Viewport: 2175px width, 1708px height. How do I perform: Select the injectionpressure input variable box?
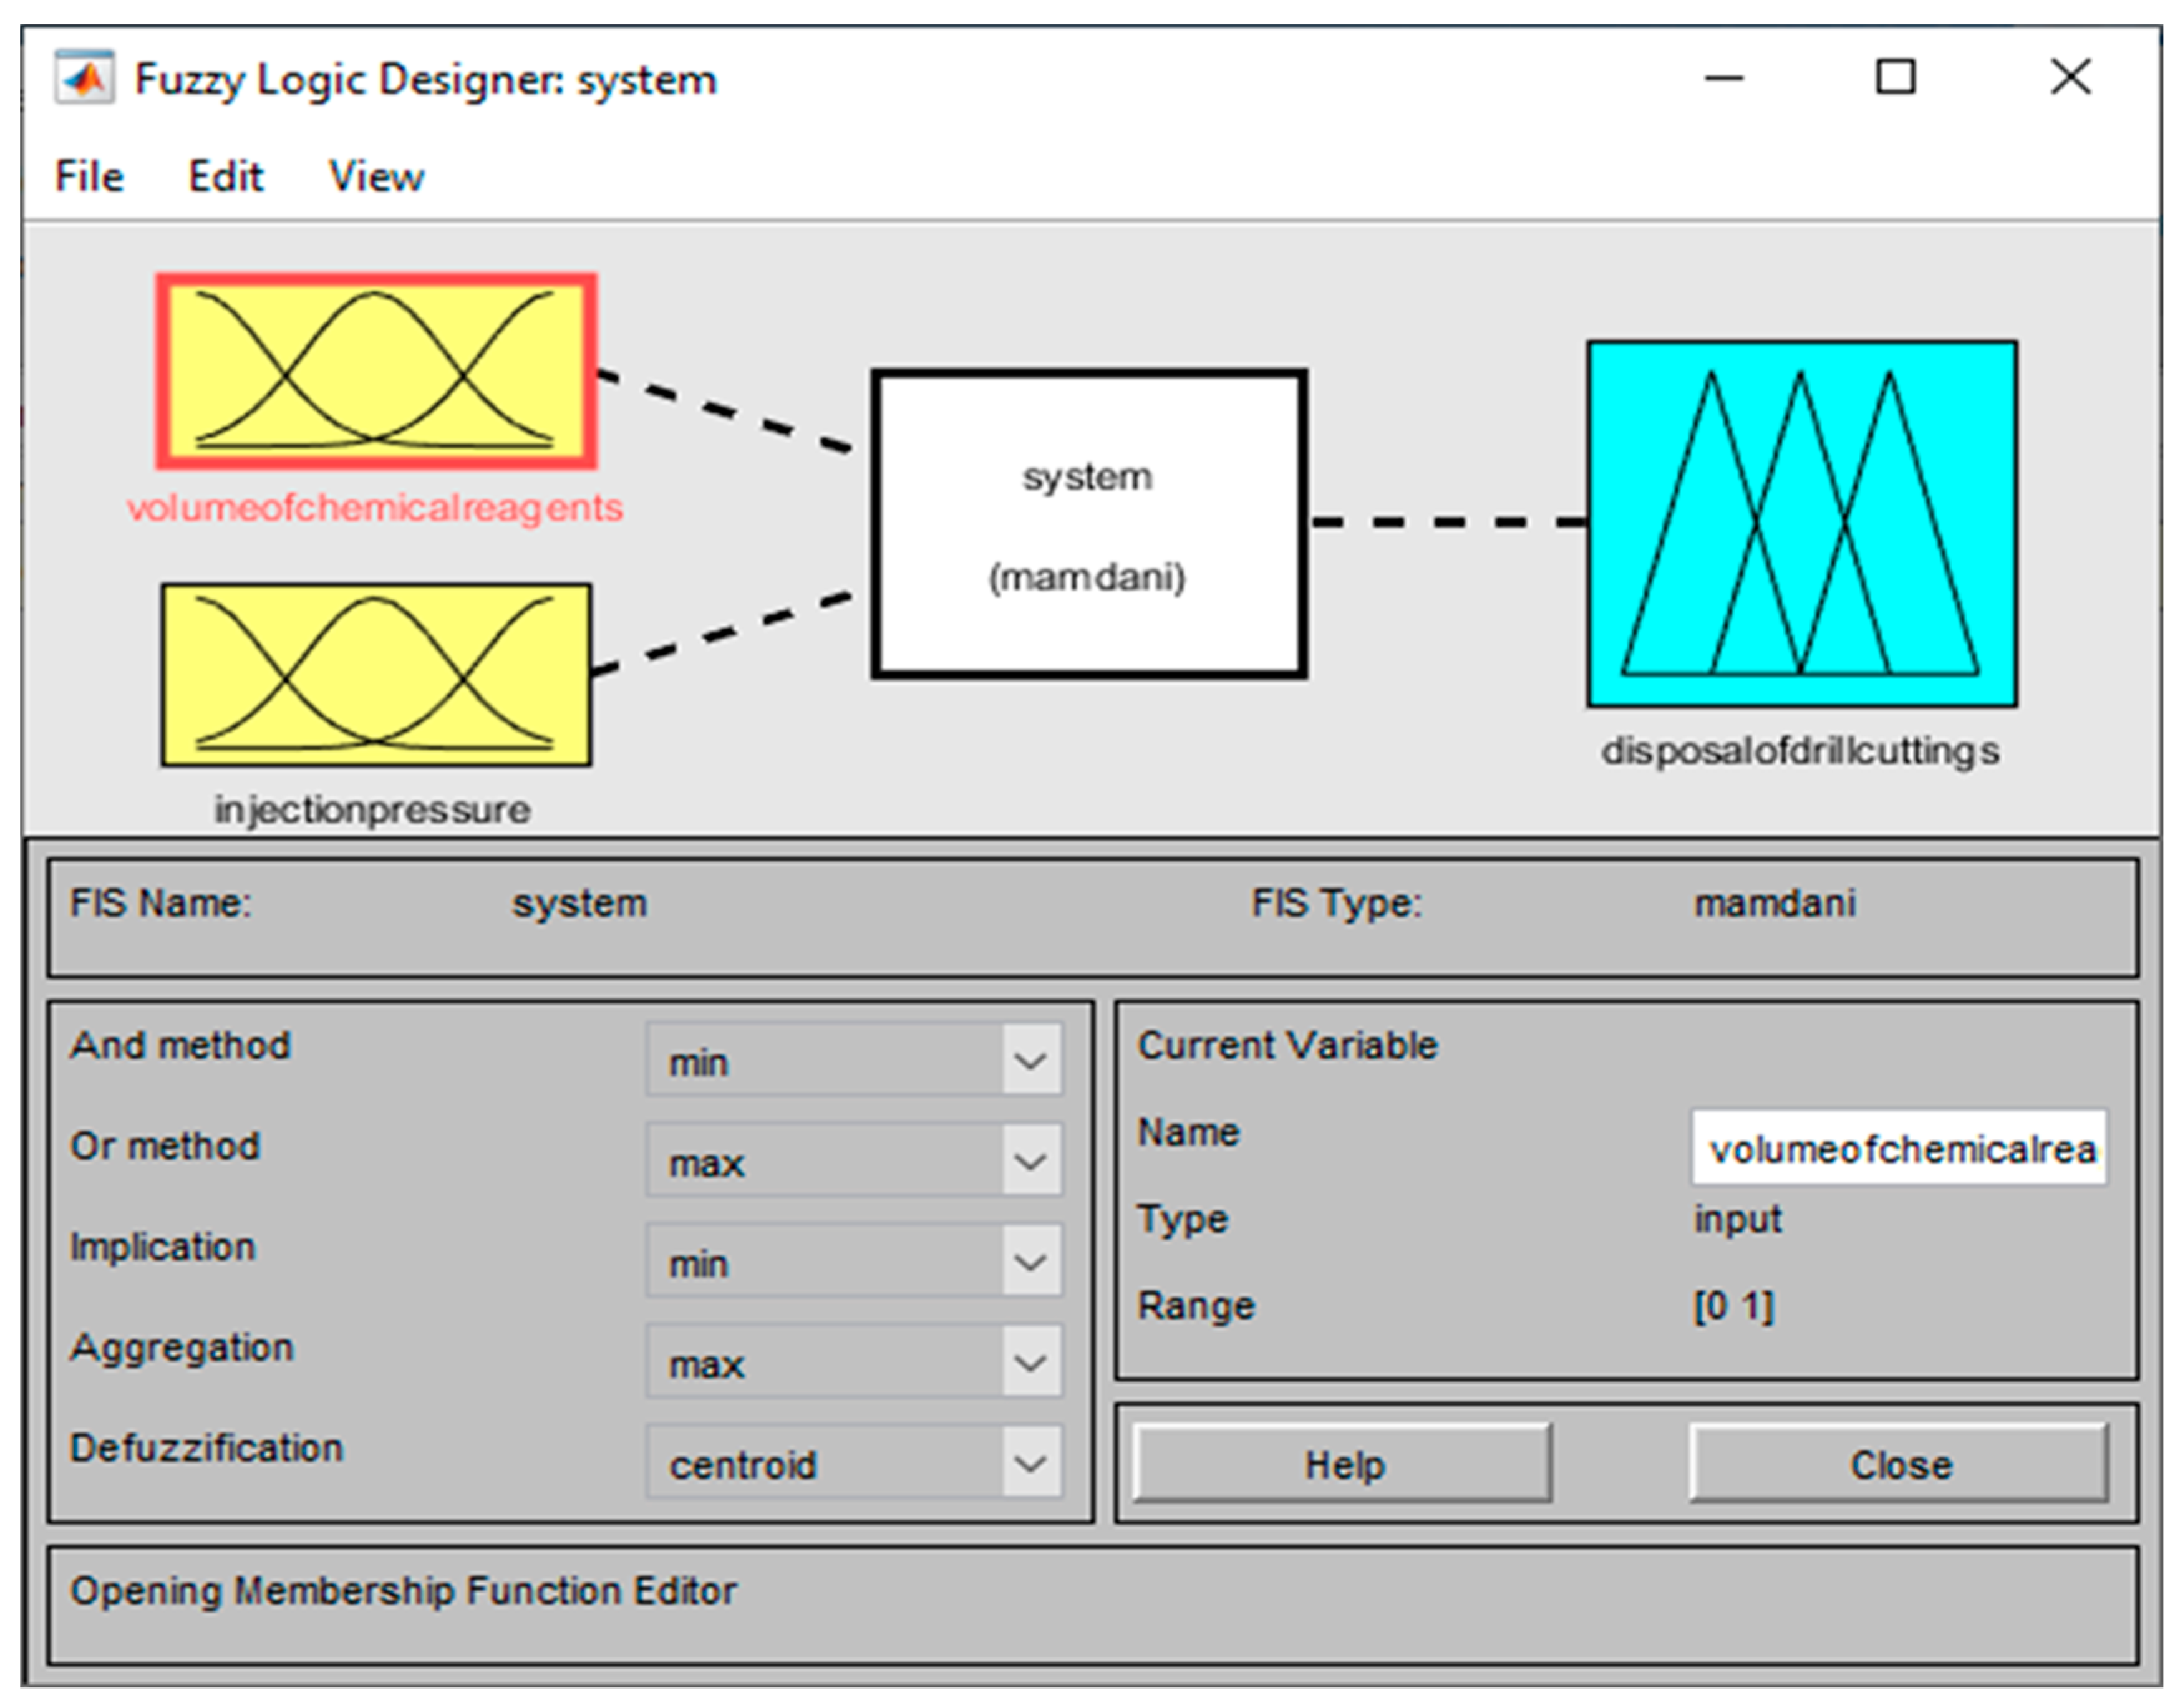click(x=376, y=675)
